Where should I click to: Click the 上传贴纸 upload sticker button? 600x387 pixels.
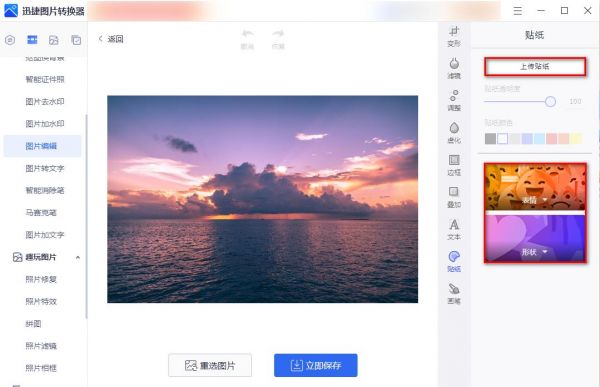(535, 67)
